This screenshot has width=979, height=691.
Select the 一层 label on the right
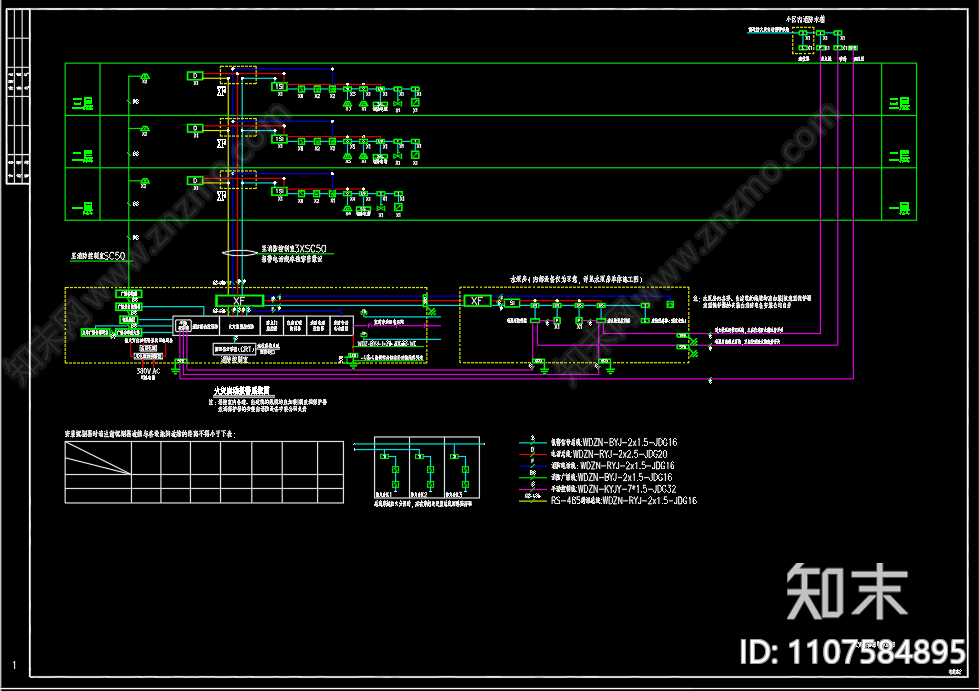click(899, 209)
